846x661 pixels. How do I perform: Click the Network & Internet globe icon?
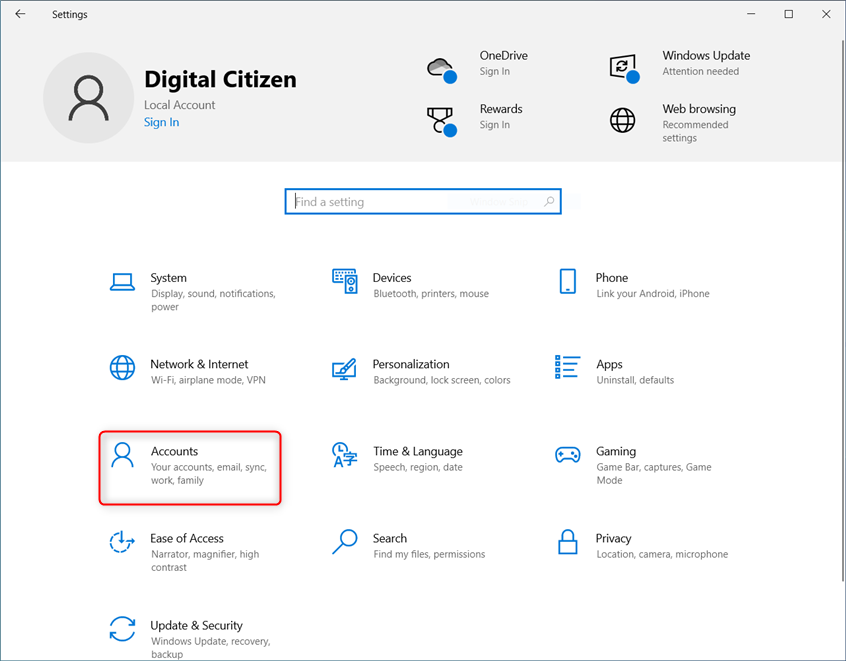click(x=122, y=367)
